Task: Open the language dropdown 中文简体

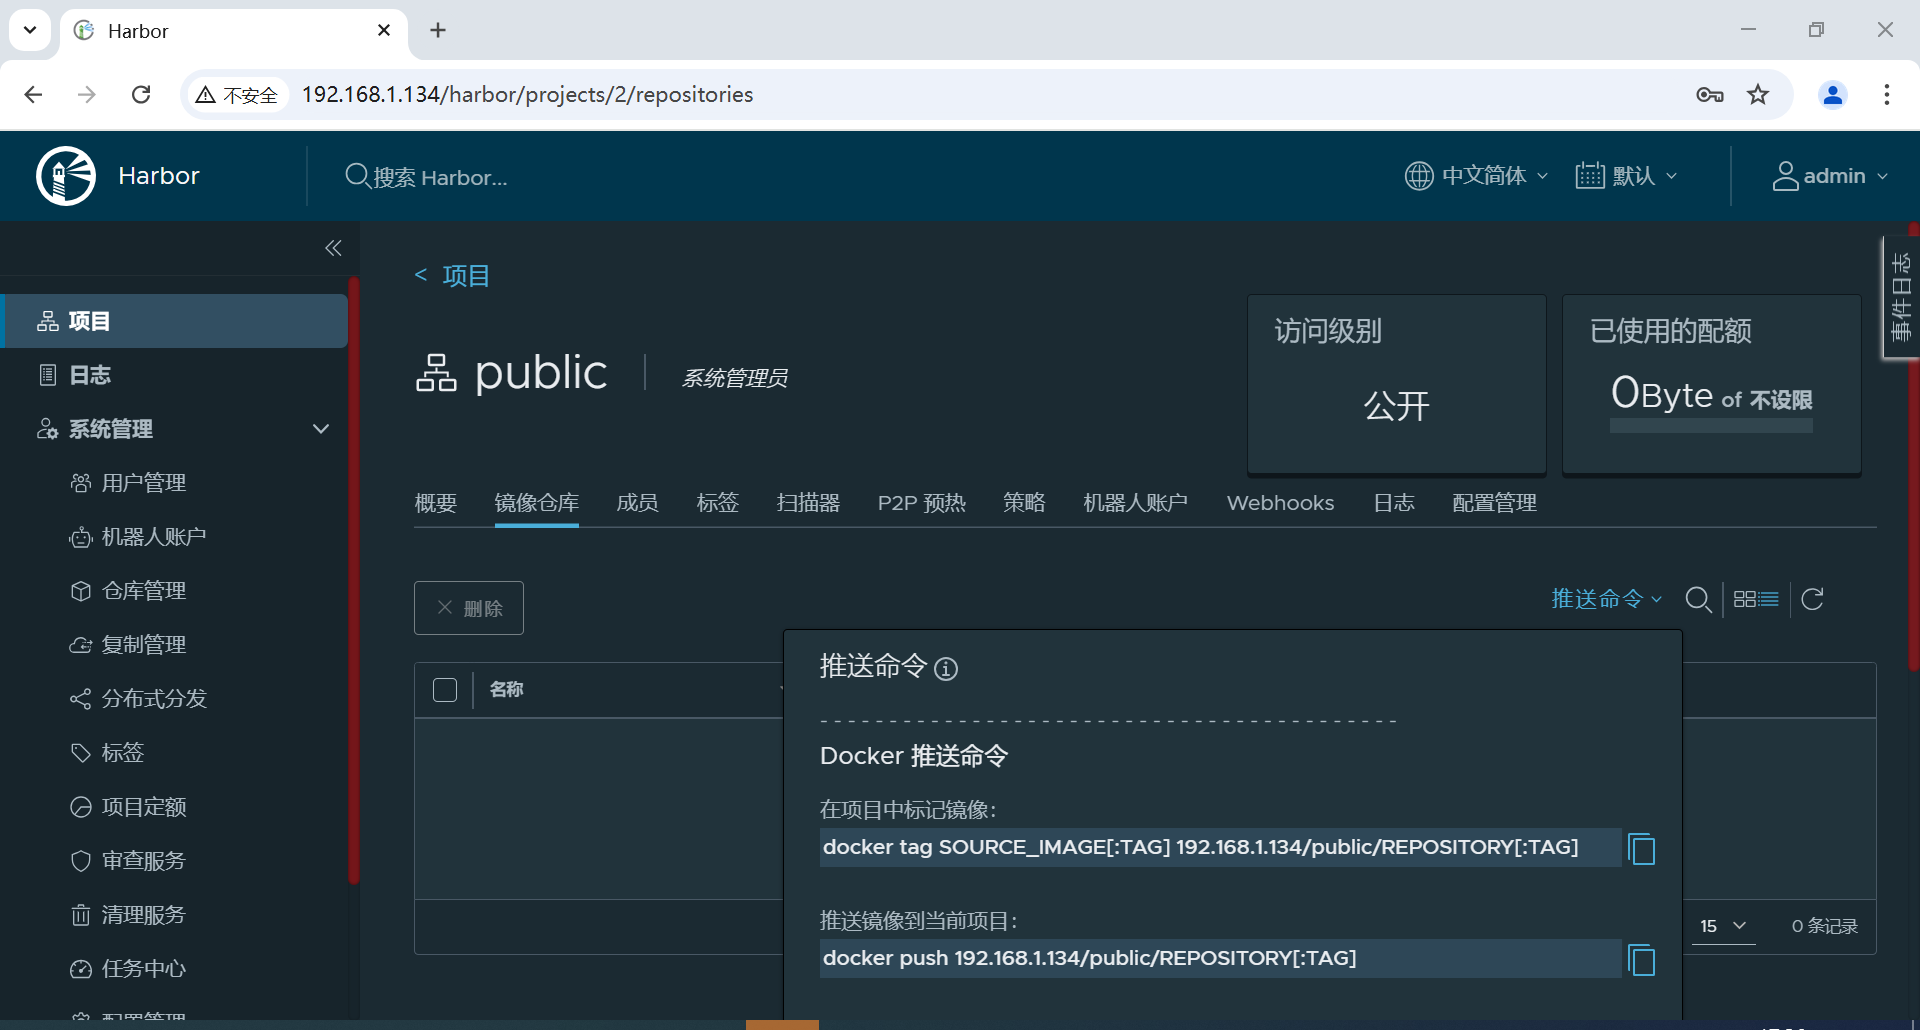Action: coord(1476,176)
